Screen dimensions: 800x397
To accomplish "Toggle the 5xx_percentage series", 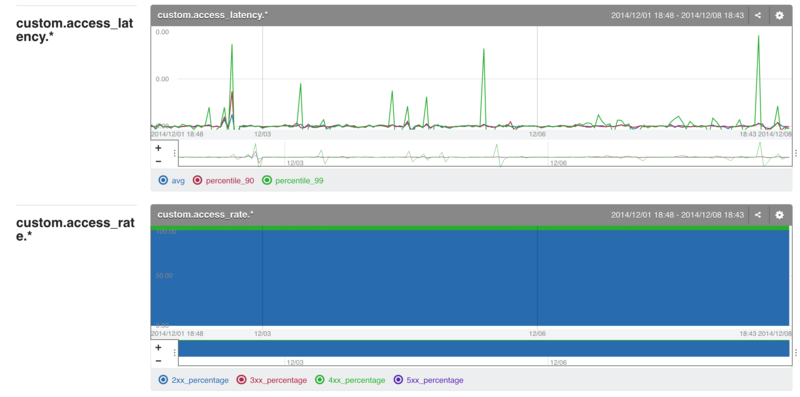I will 429,380.
